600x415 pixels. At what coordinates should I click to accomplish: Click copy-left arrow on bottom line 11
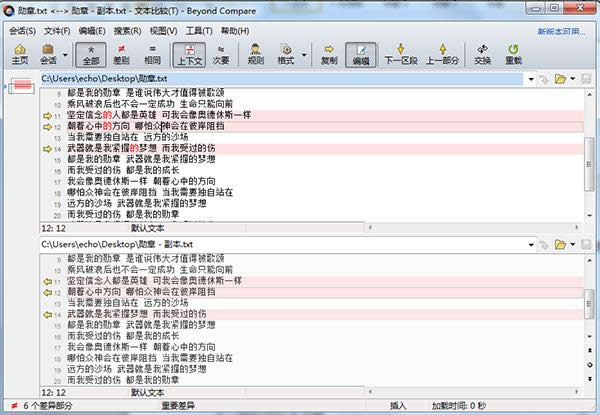click(x=47, y=282)
